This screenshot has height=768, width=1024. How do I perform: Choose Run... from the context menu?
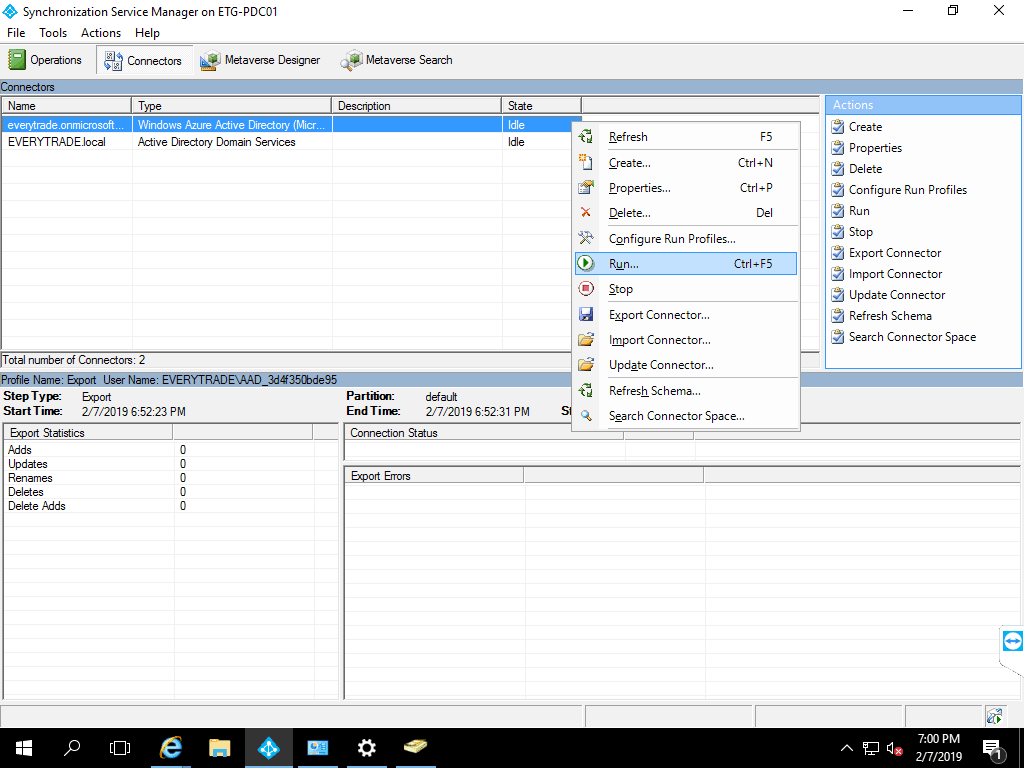(686, 263)
